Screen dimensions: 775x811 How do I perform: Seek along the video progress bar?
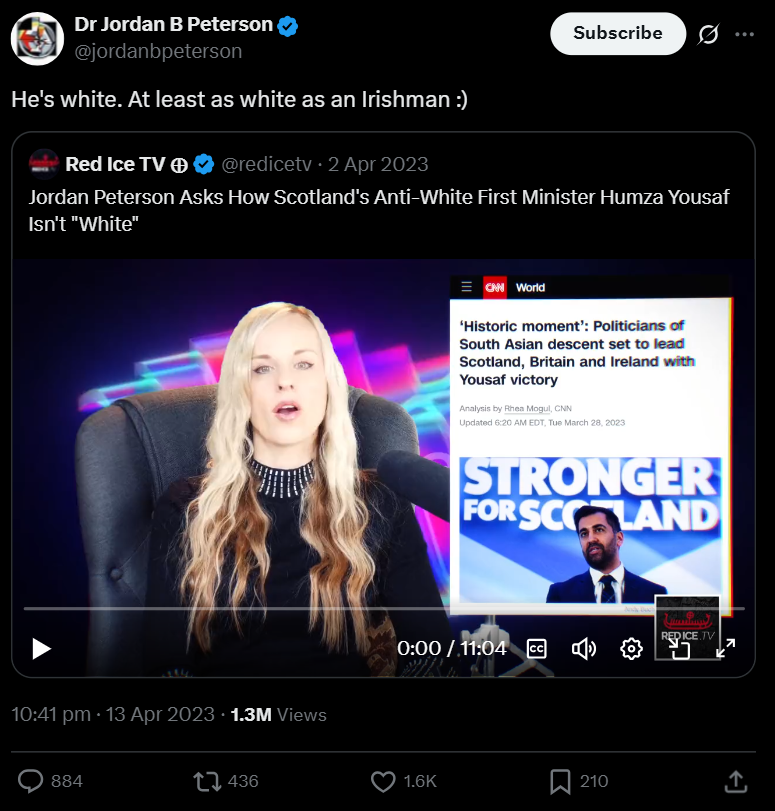(384, 609)
